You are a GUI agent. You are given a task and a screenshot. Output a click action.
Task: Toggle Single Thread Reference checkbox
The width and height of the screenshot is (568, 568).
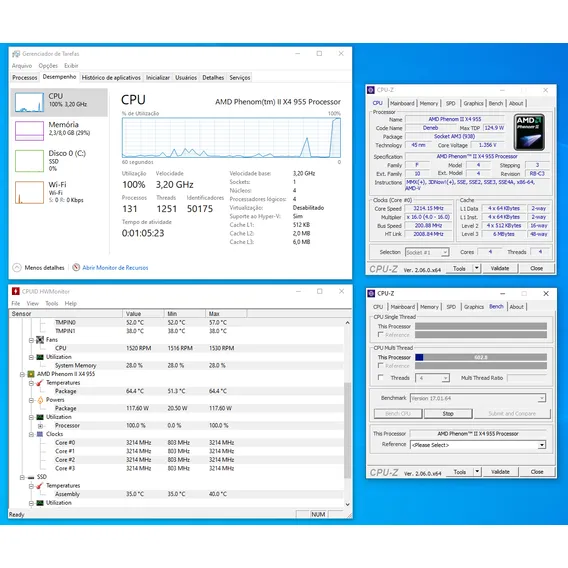[380, 334]
